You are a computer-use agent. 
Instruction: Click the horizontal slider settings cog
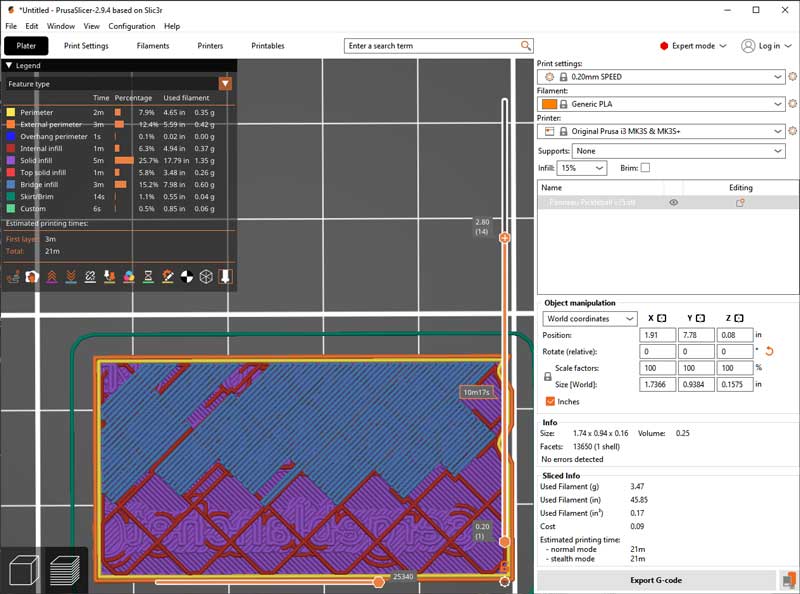click(505, 582)
